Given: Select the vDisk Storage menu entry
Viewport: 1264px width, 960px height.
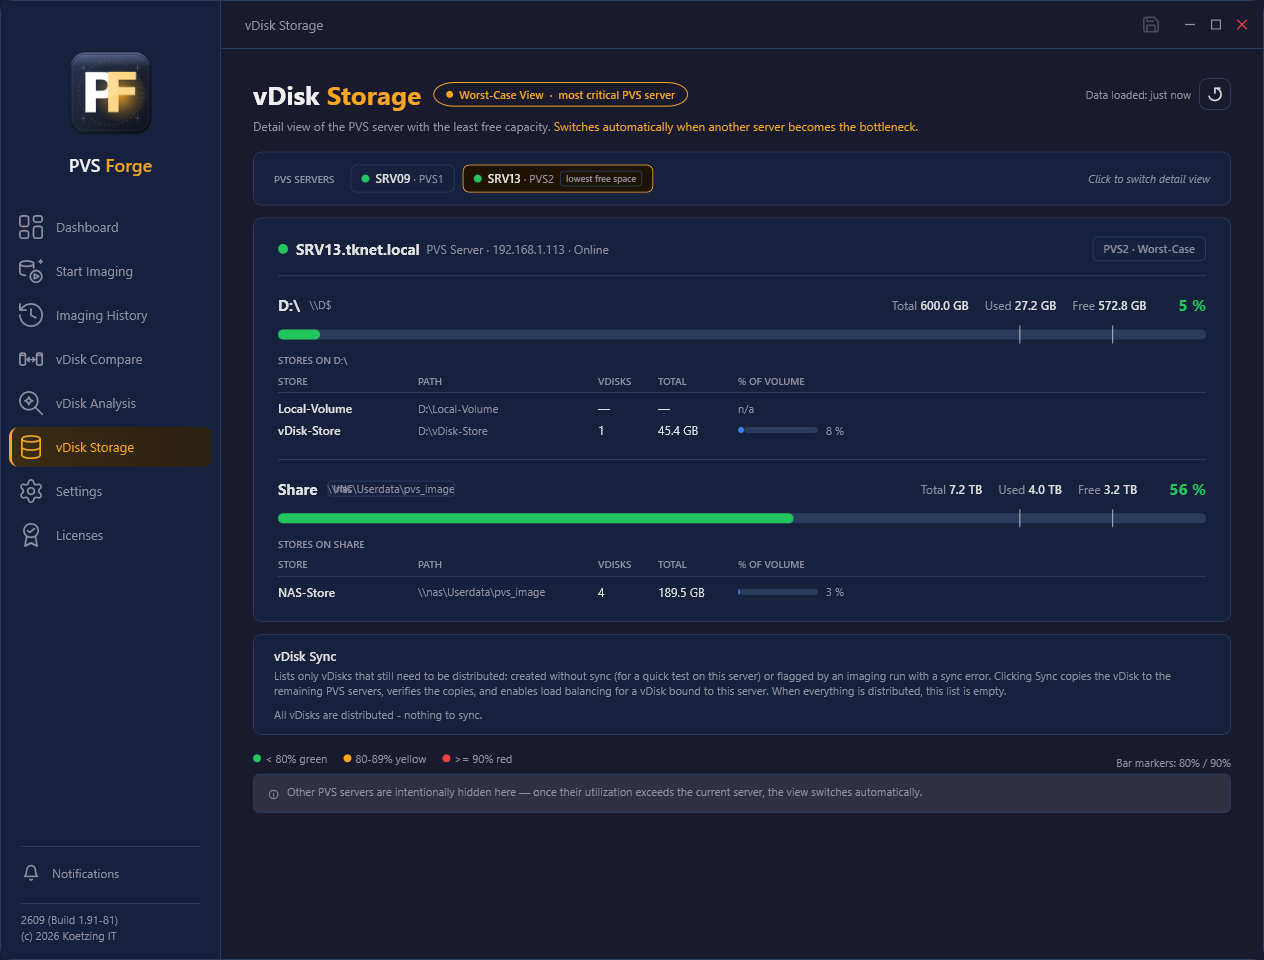Looking at the screenshot, I should tap(110, 447).
